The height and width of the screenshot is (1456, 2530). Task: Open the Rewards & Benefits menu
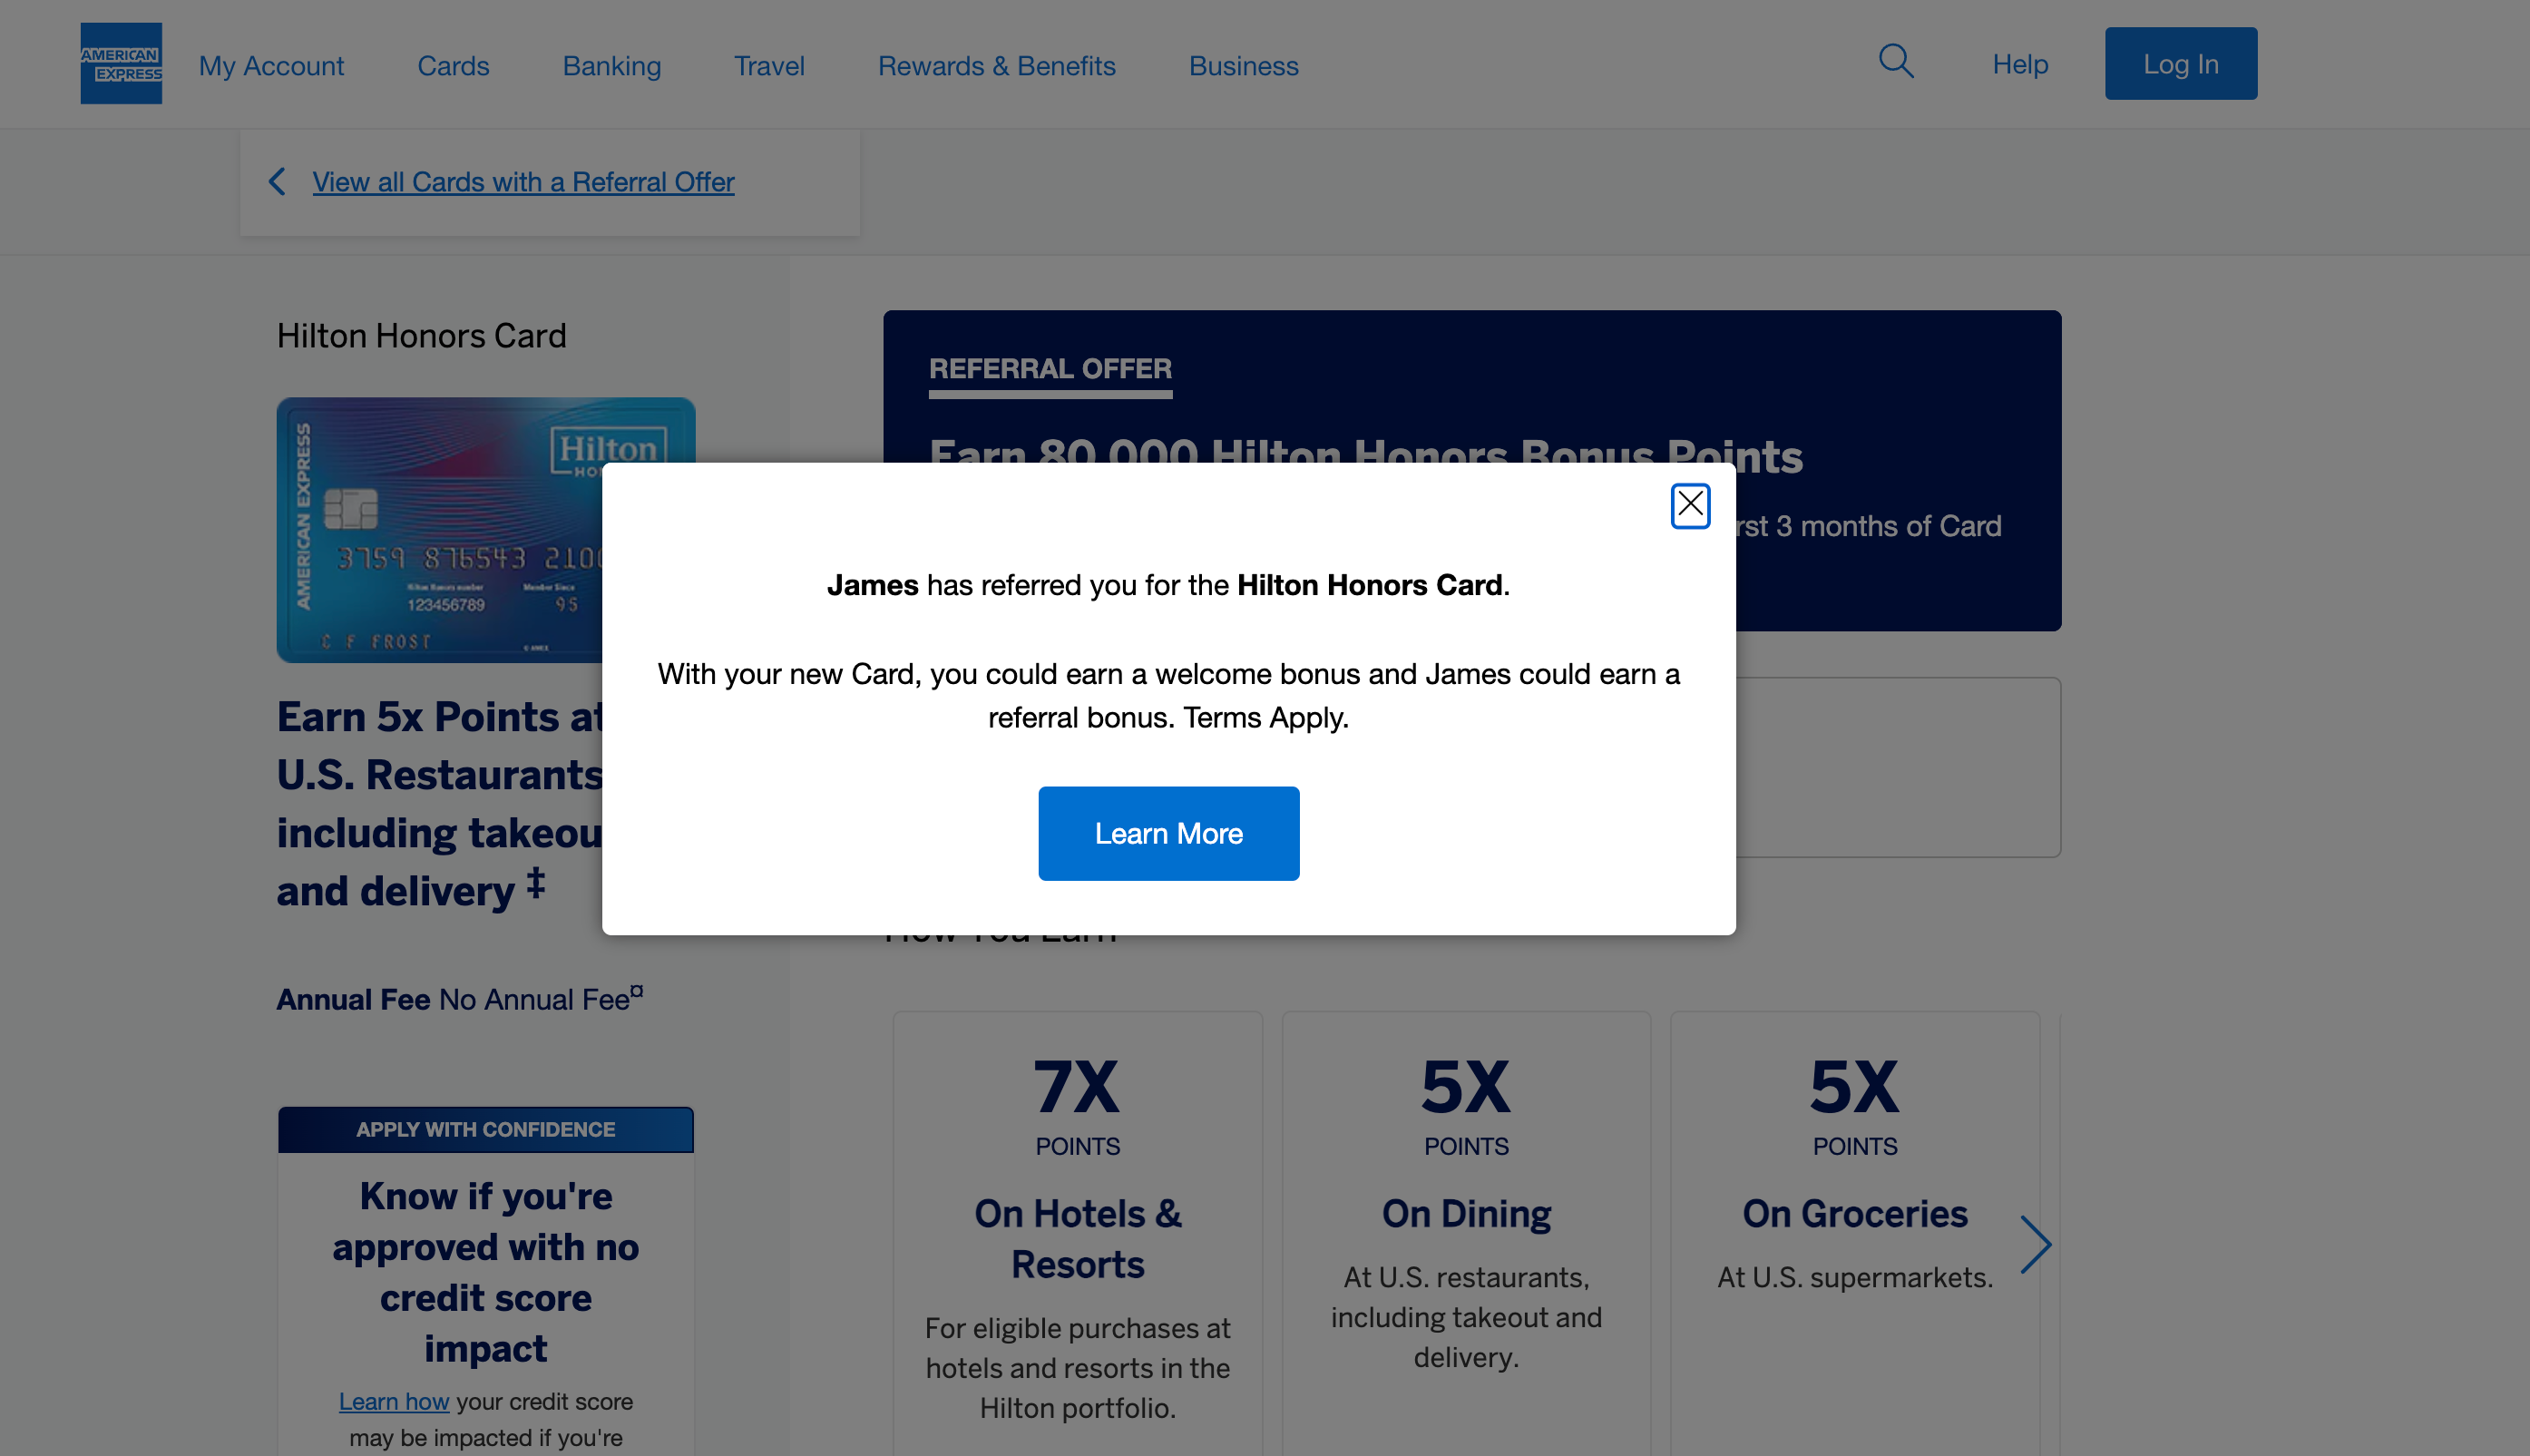(x=996, y=64)
